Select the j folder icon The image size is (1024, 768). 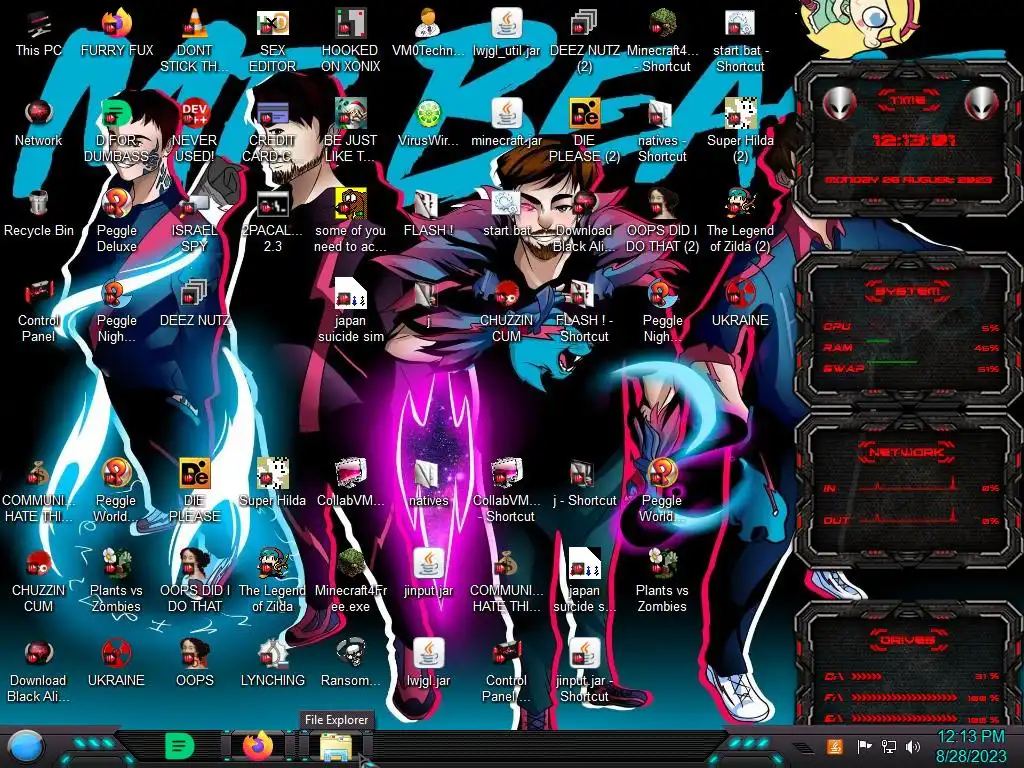point(428,304)
